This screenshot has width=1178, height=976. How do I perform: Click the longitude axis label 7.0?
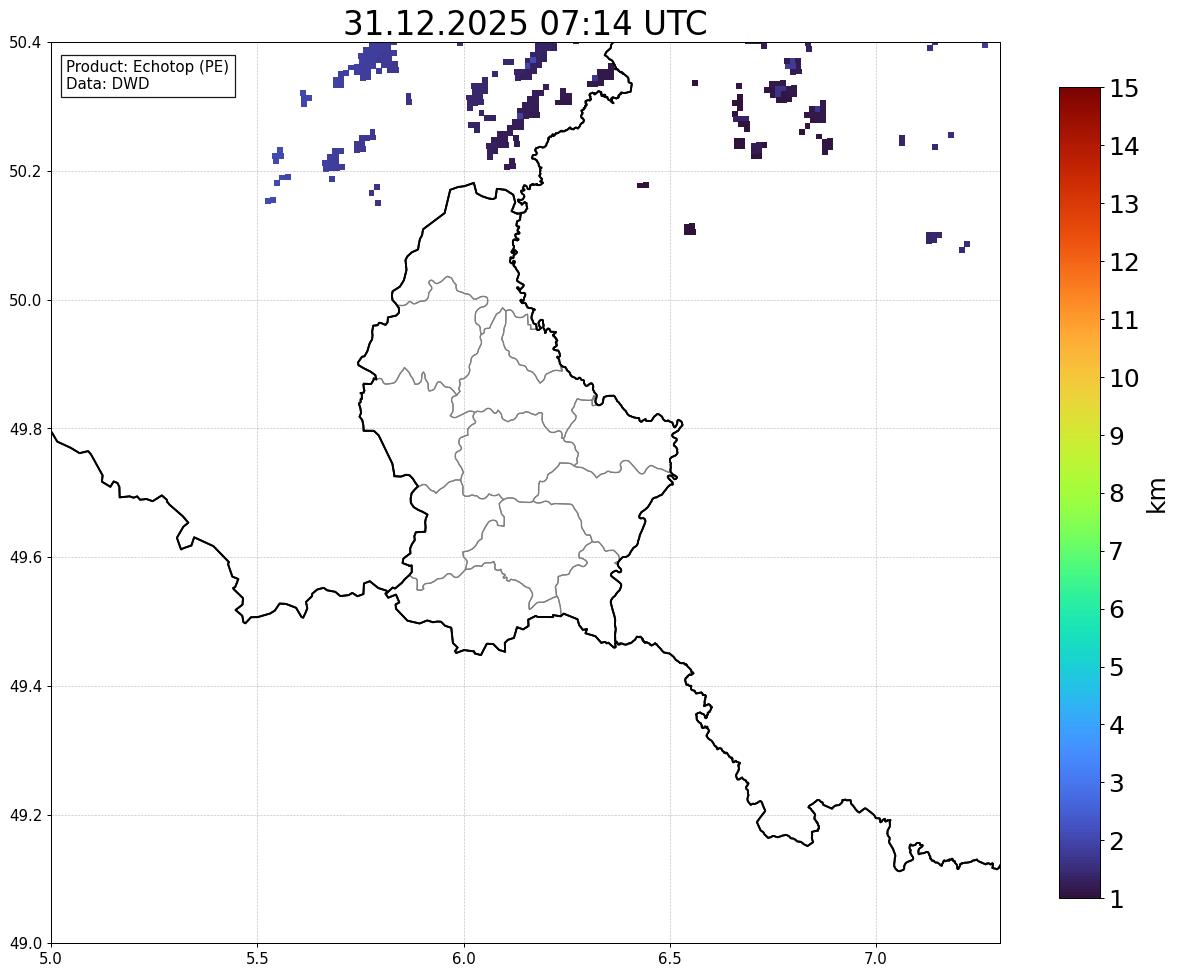pos(876,959)
